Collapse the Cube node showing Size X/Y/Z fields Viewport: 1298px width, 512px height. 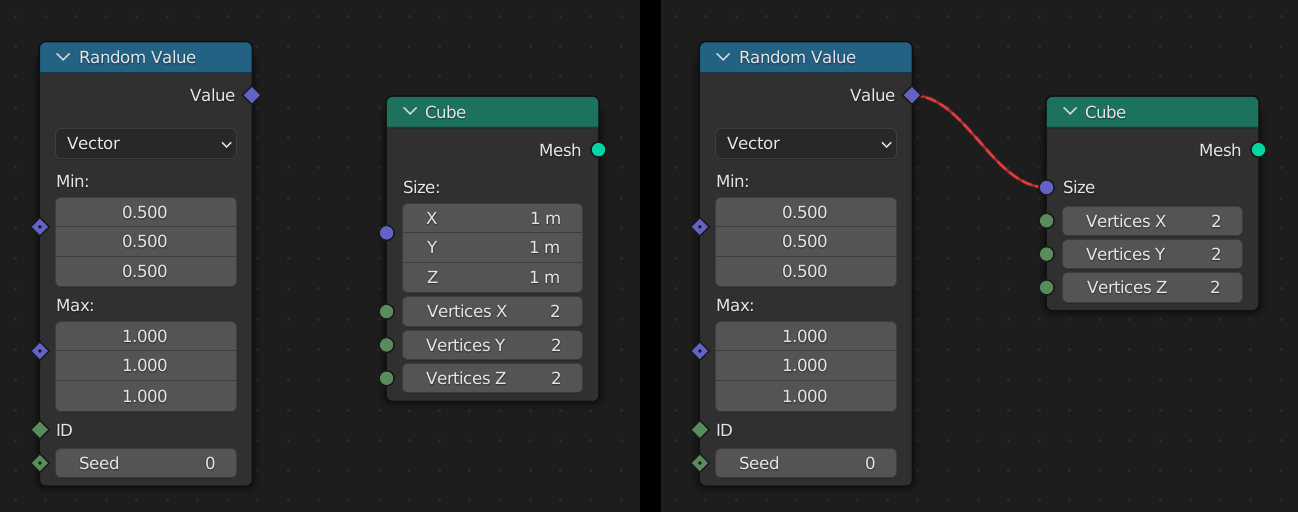(409, 112)
